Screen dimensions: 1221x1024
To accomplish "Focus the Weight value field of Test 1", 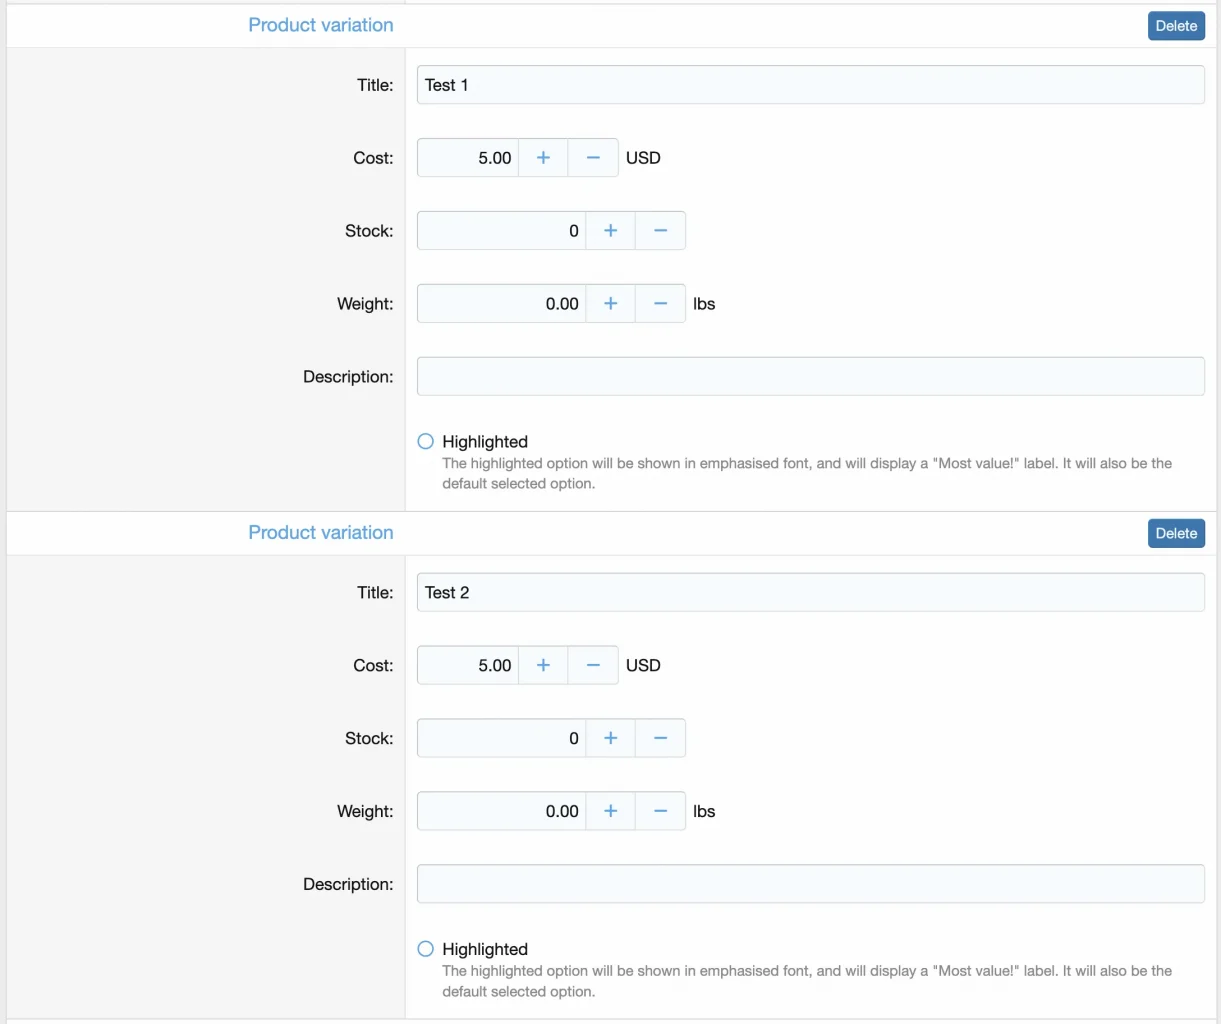I will pos(501,304).
